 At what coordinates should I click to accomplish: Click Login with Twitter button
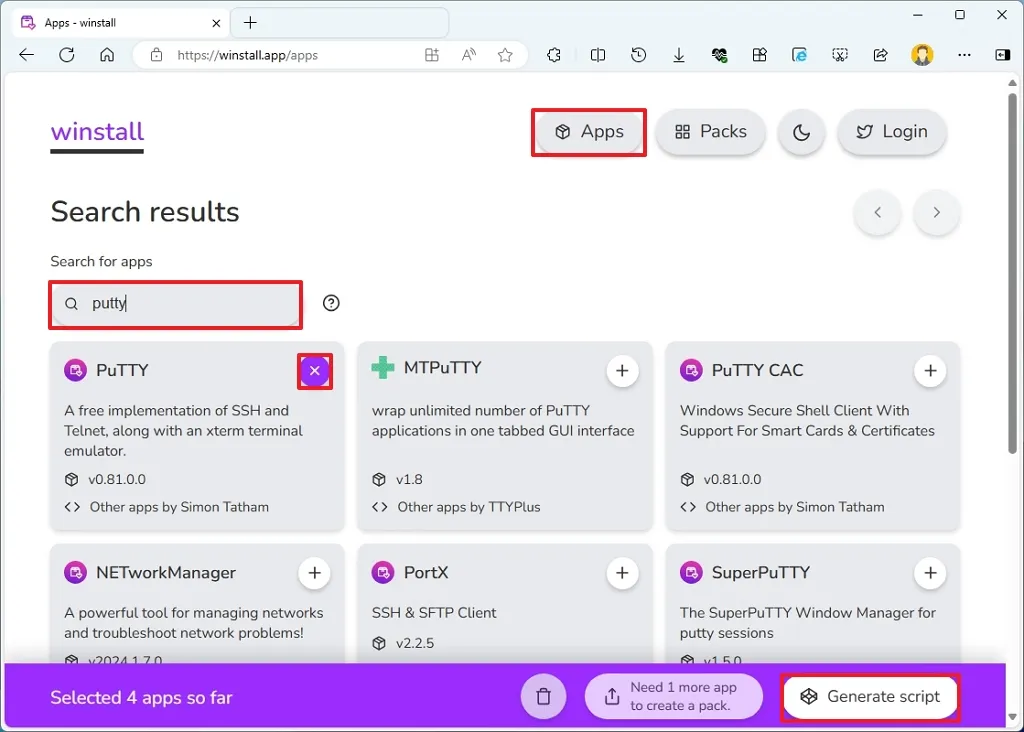coord(892,132)
